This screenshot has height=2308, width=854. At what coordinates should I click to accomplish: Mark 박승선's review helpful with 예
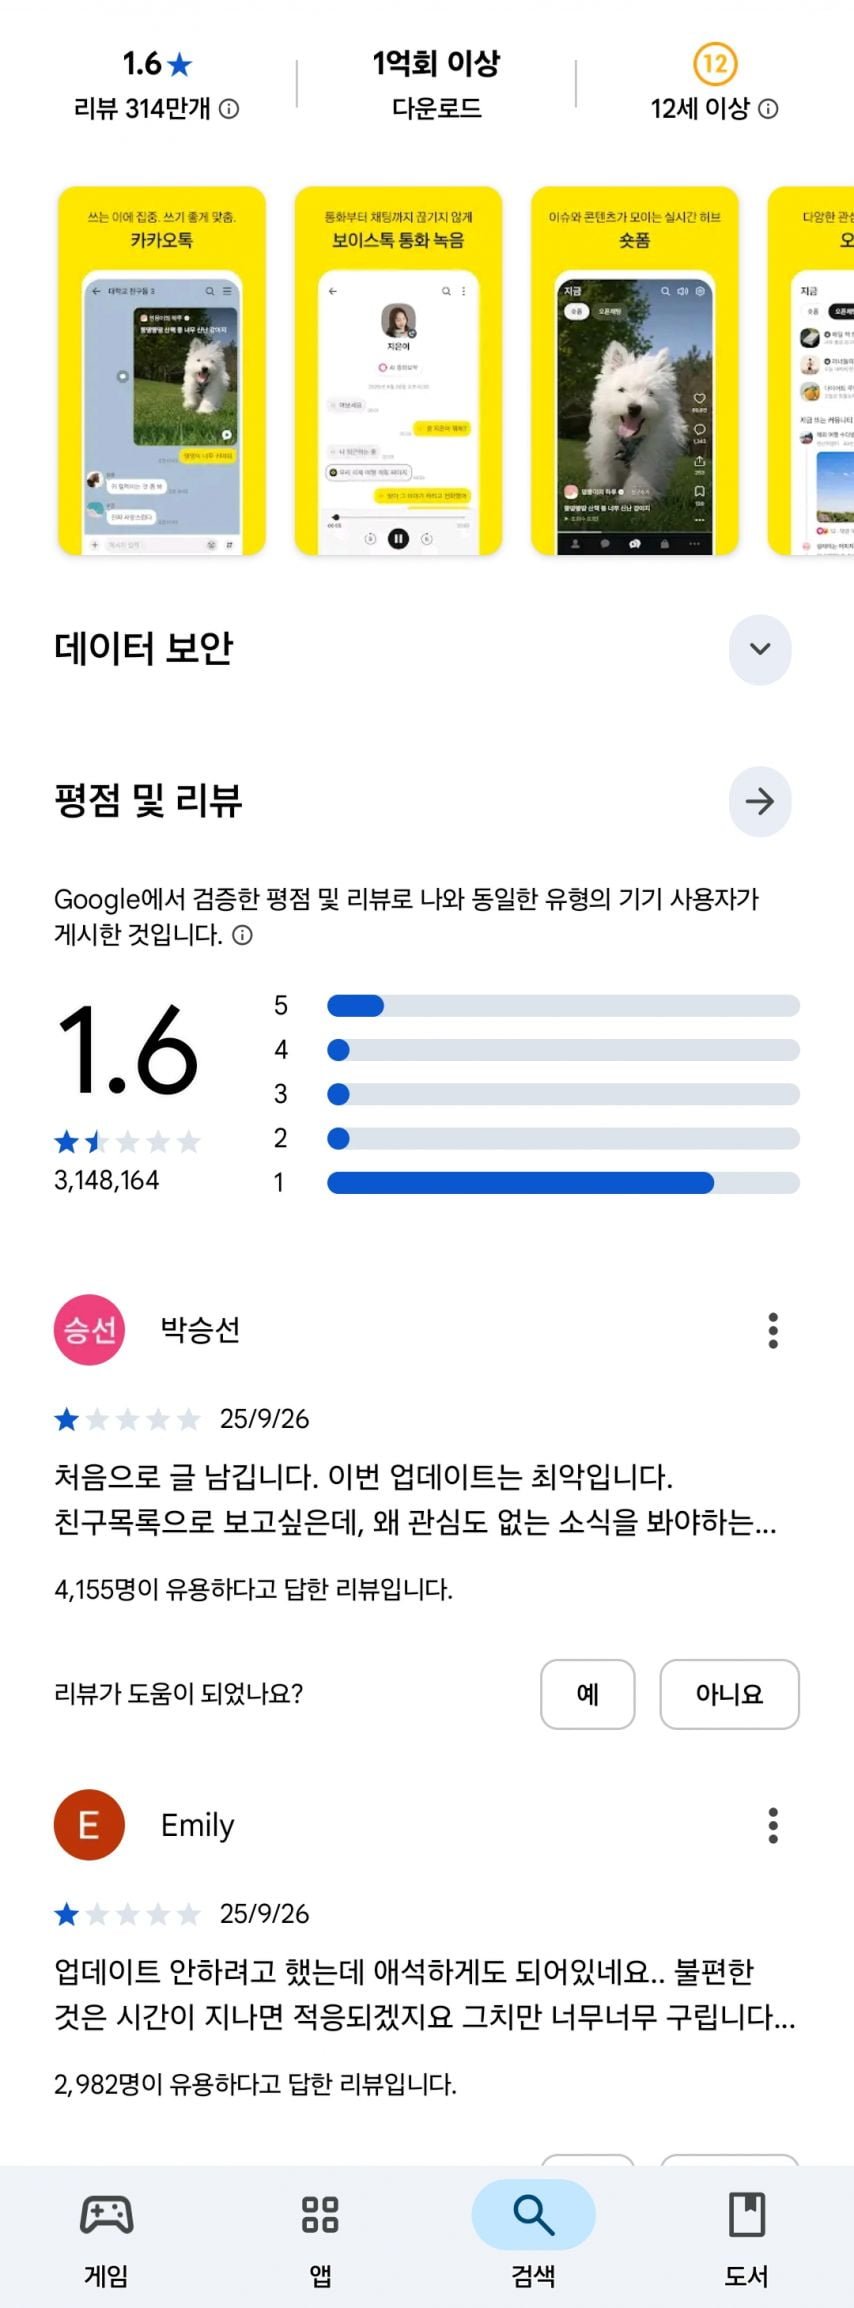point(588,1694)
